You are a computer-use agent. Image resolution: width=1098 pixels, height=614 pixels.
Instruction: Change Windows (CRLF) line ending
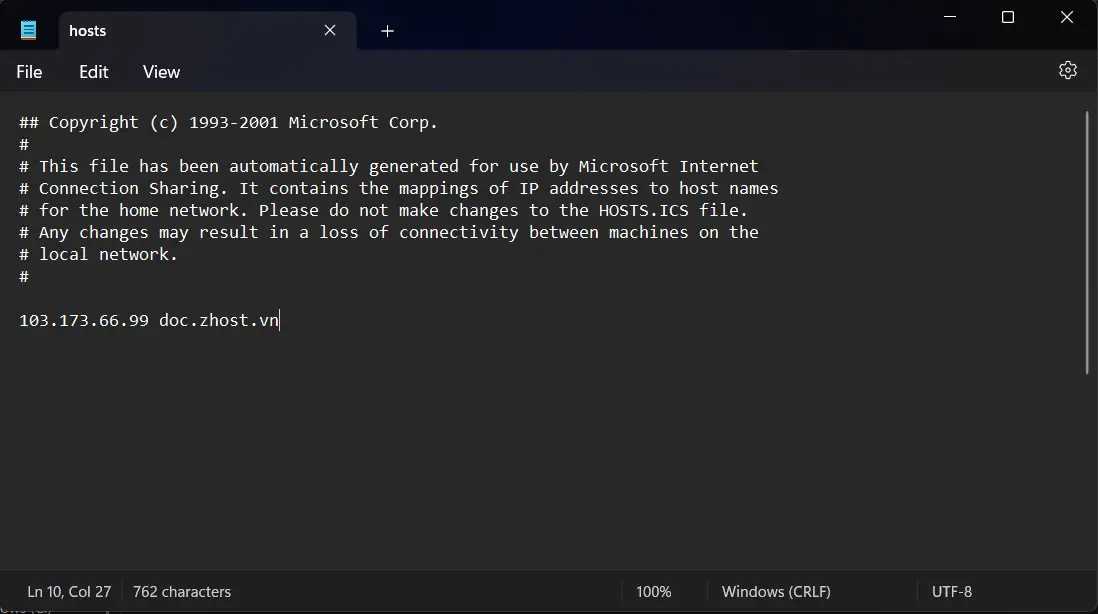776,592
